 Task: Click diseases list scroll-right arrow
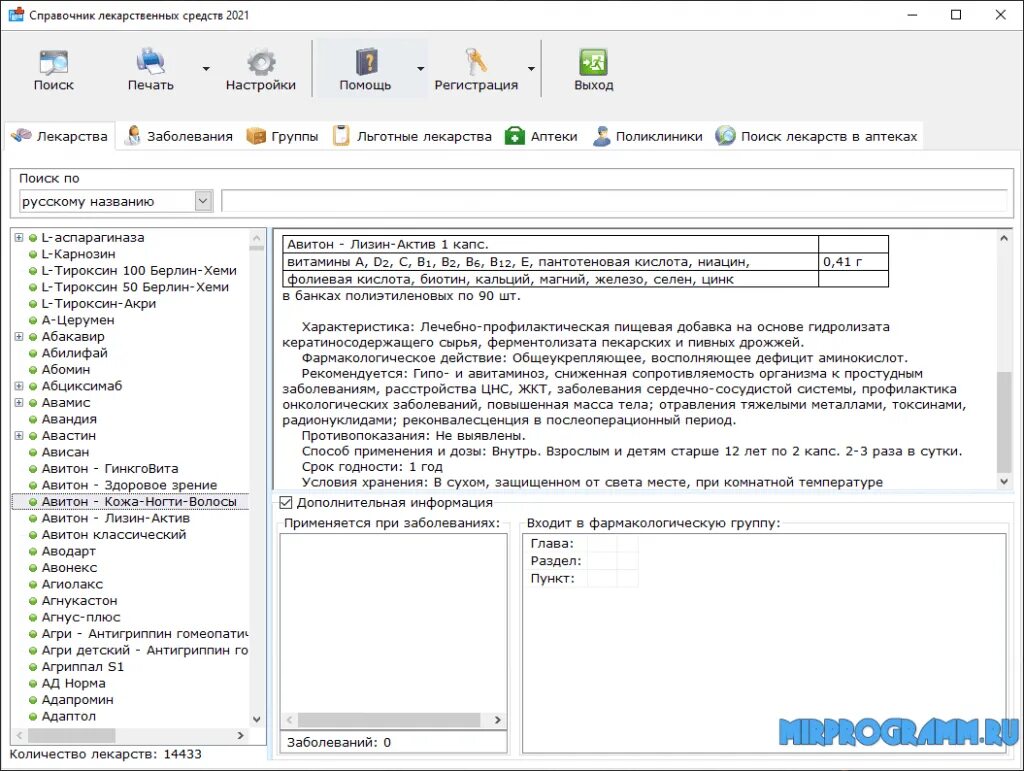[x=498, y=720]
